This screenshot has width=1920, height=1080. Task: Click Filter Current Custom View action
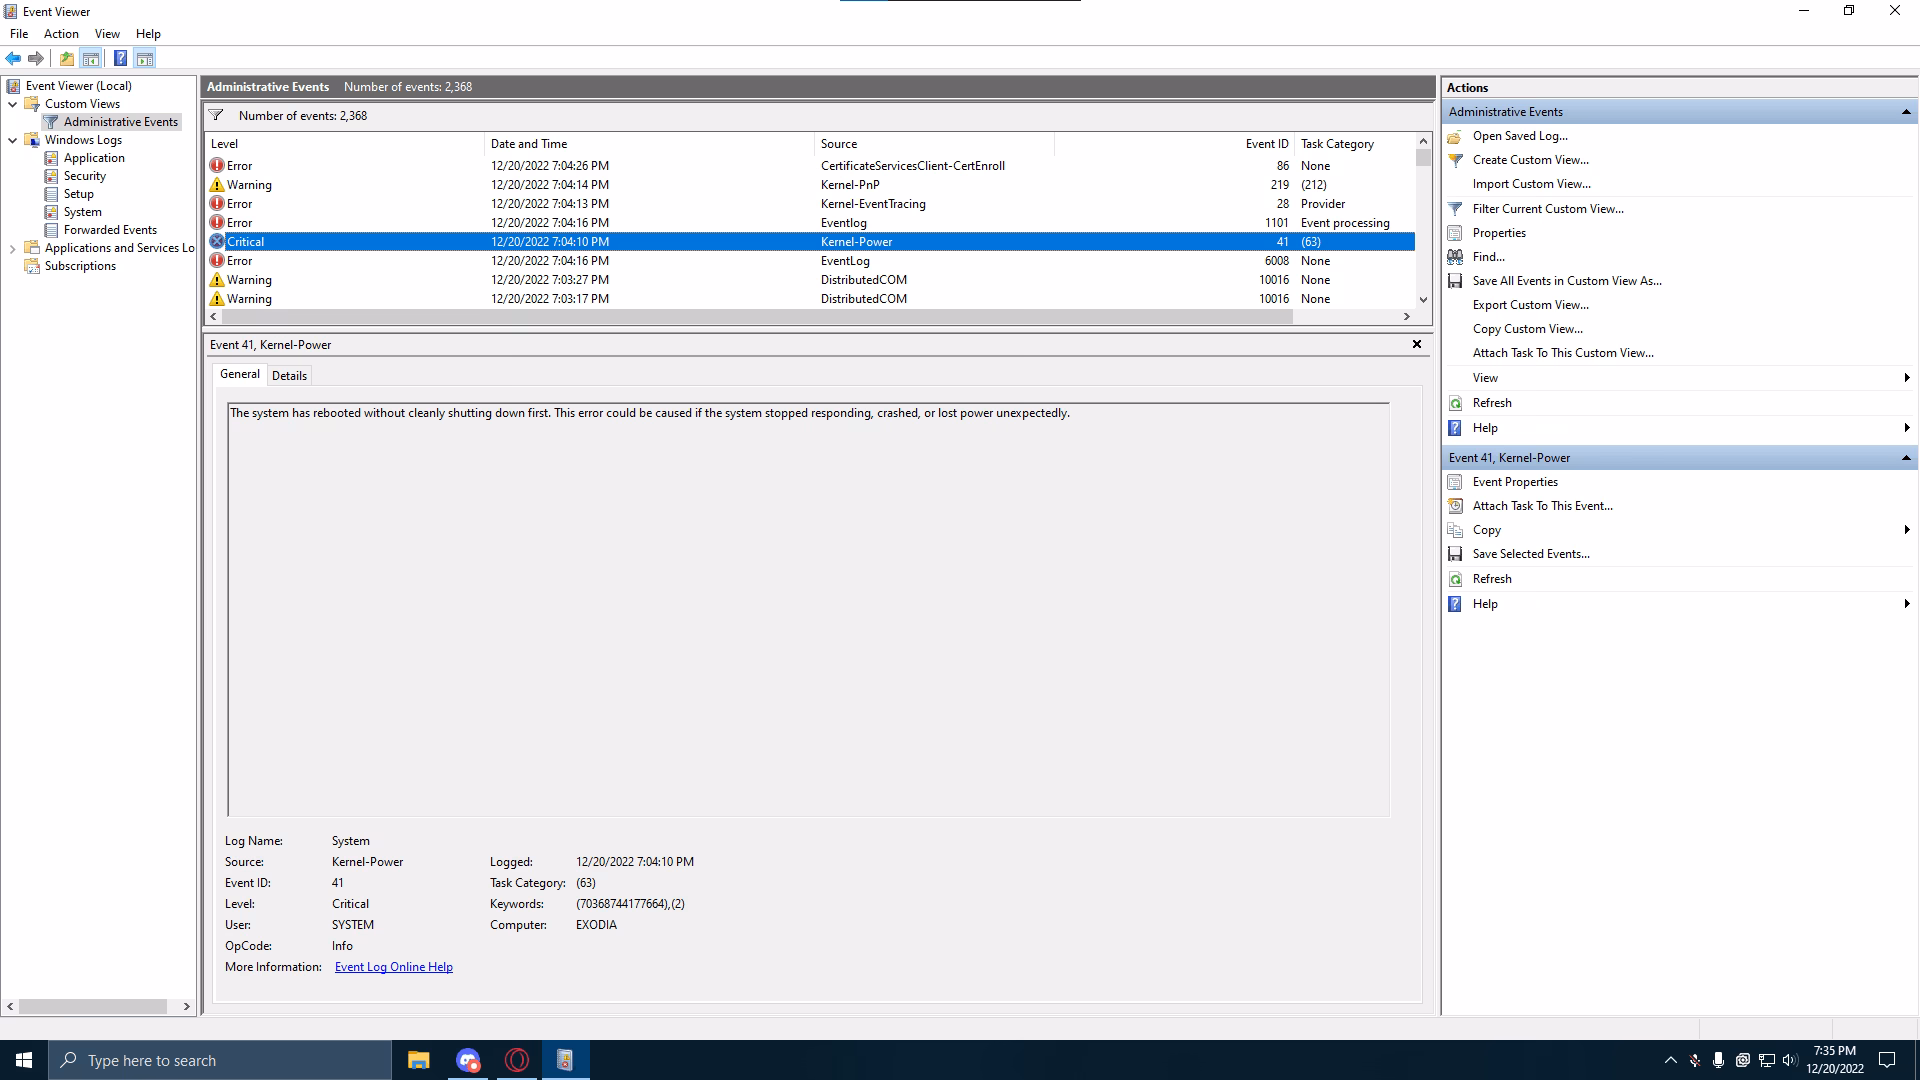pyautogui.click(x=1547, y=209)
